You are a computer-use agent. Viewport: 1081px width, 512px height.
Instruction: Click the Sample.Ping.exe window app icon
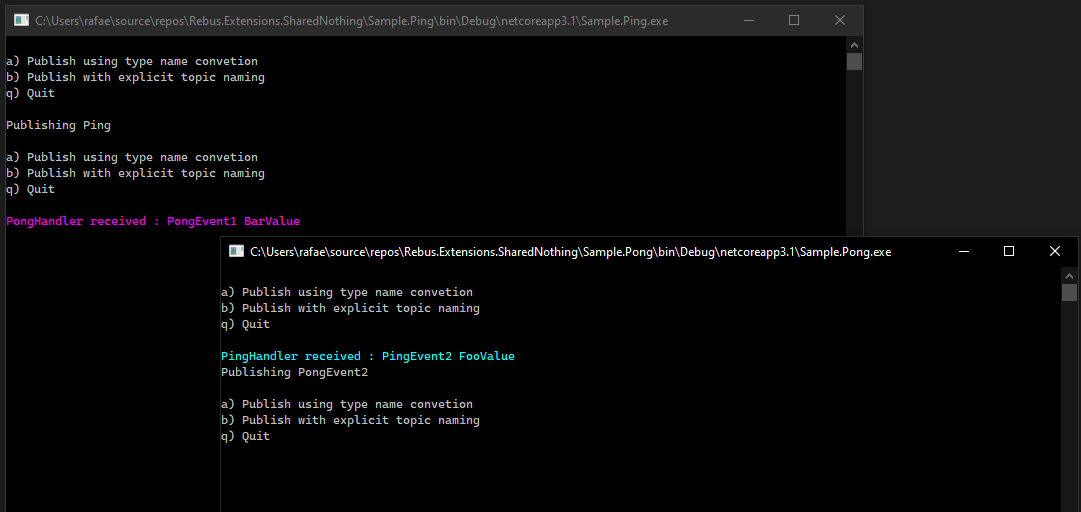22,21
